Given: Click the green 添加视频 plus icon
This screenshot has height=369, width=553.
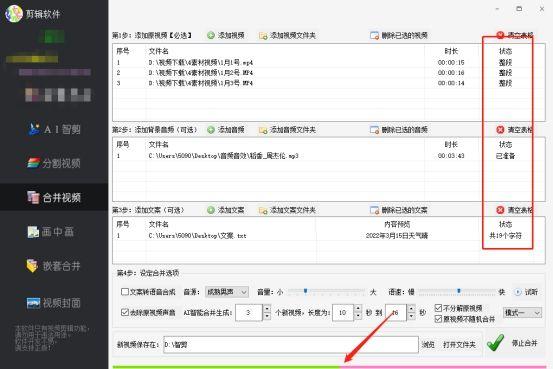Looking at the screenshot, I should coord(211,35).
